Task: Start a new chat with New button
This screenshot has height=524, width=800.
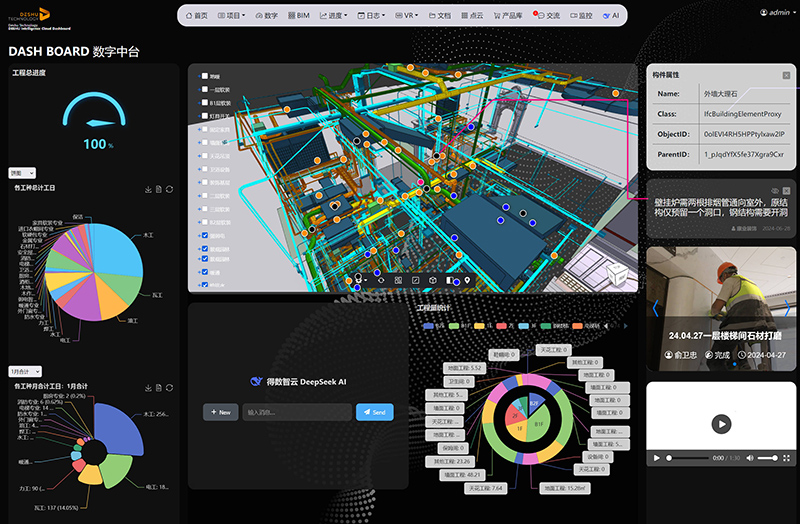Action: [x=220, y=412]
